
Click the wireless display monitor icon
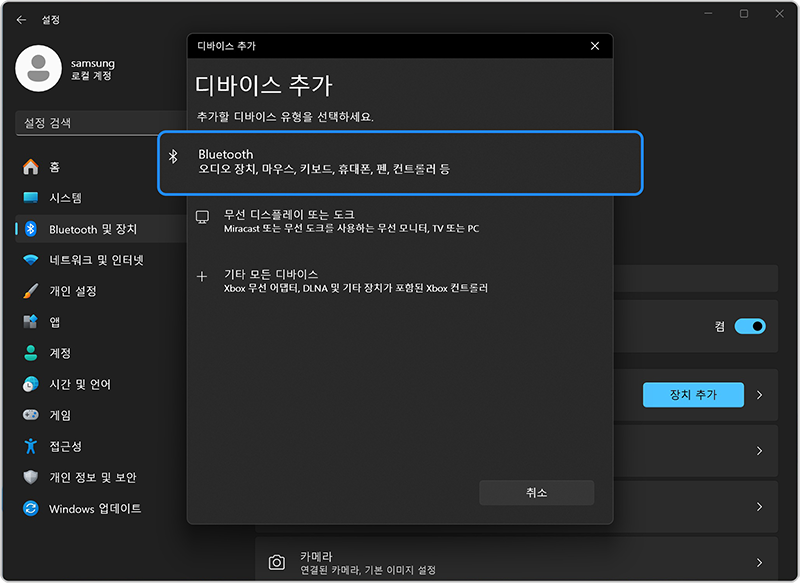[203, 217]
